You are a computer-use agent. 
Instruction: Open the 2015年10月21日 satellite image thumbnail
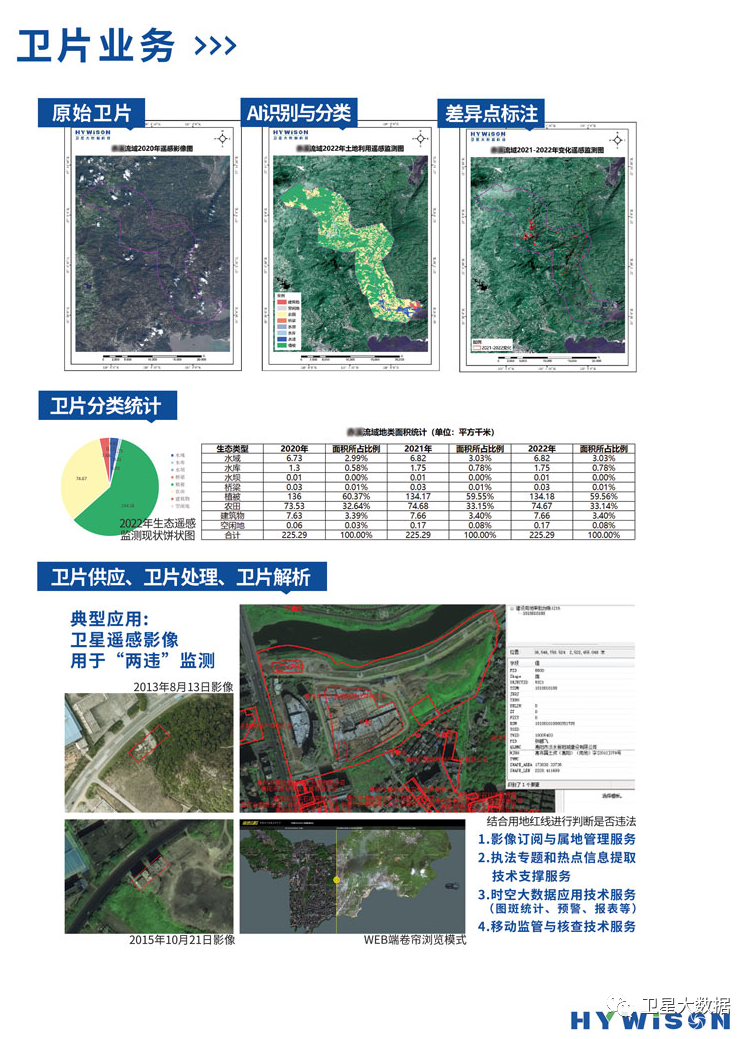(148, 875)
